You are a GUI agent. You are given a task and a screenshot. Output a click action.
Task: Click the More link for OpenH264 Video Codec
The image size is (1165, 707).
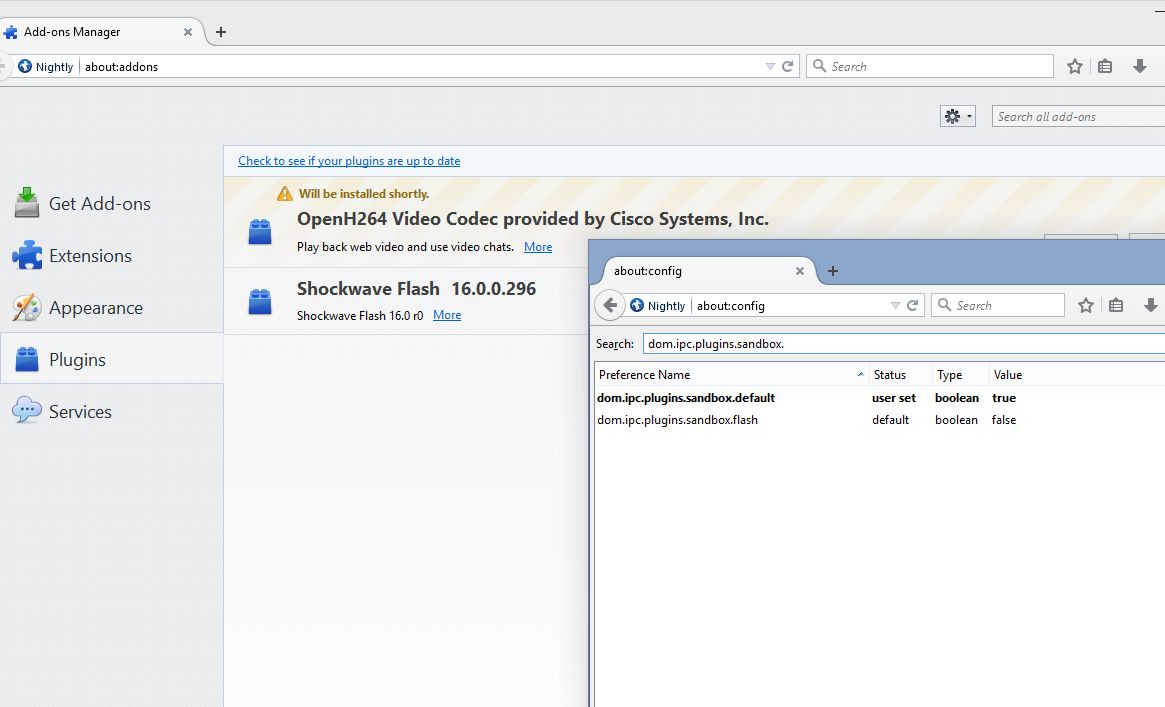tap(538, 247)
